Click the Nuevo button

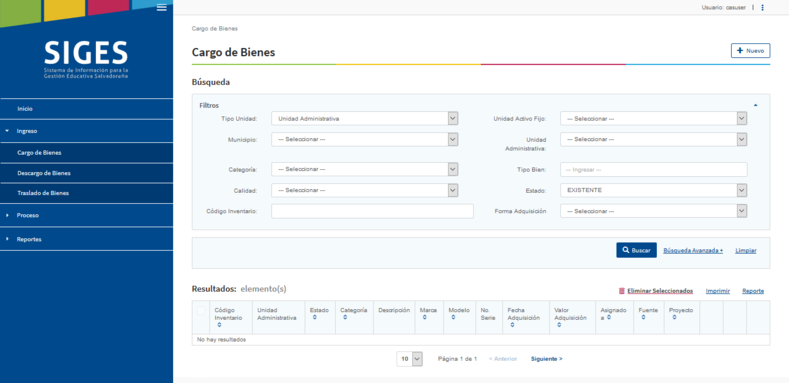[x=750, y=51]
